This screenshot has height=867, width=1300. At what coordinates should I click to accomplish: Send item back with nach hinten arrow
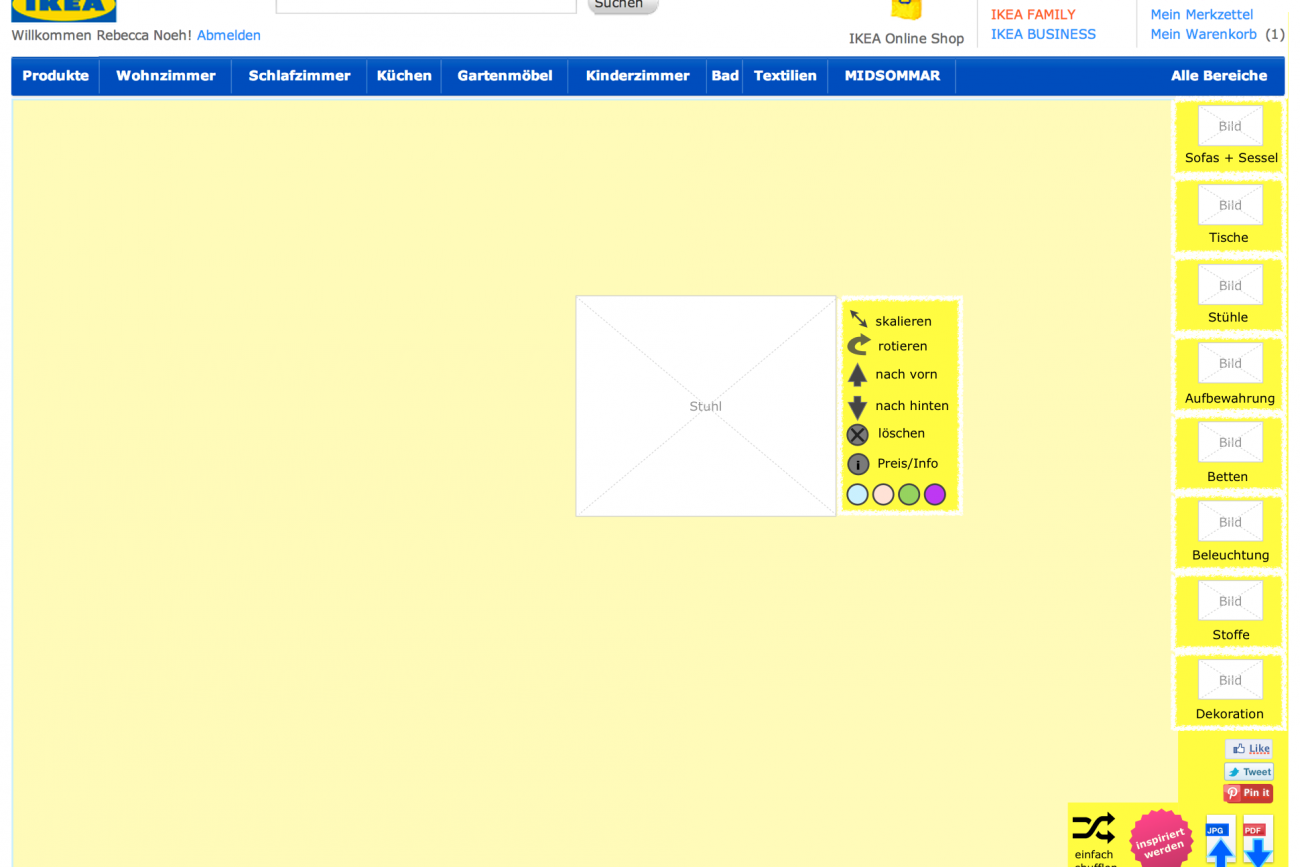tap(857, 406)
